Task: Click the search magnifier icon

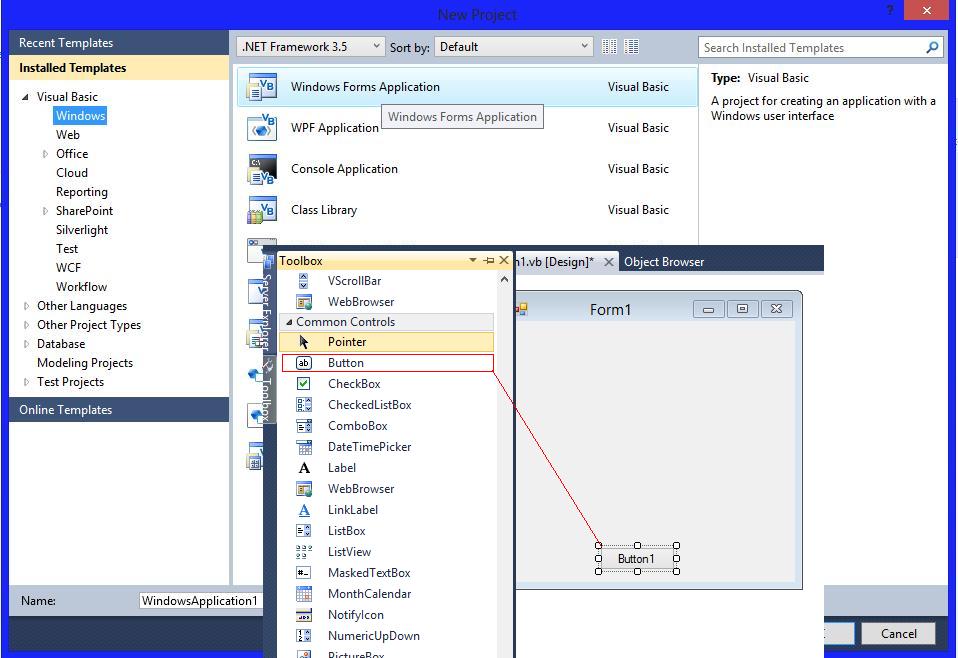Action: pyautogui.click(x=932, y=47)
